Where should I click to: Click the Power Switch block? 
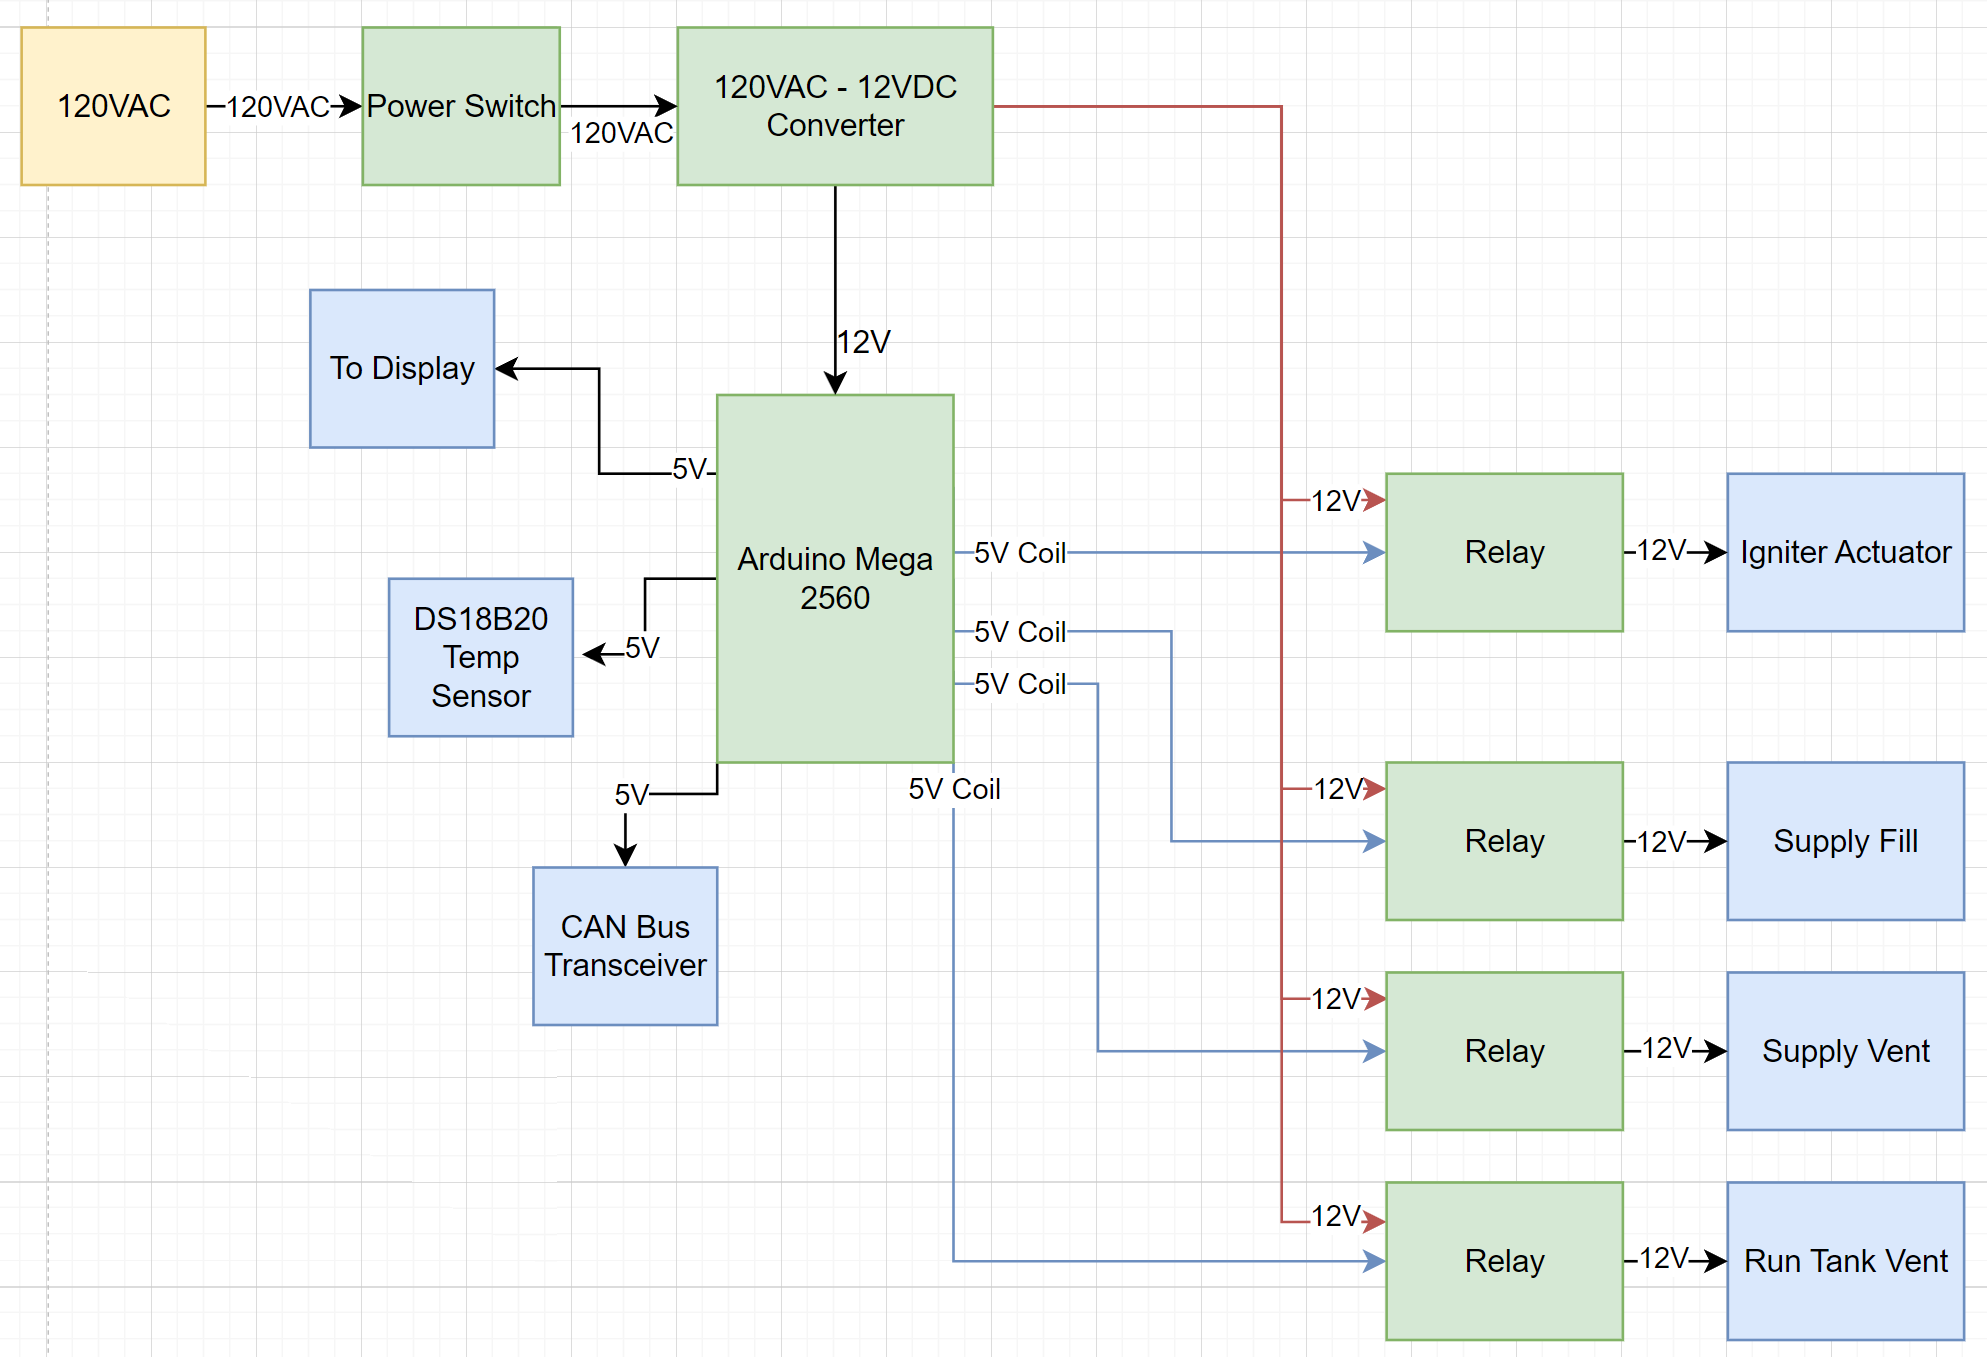point(460,106)
